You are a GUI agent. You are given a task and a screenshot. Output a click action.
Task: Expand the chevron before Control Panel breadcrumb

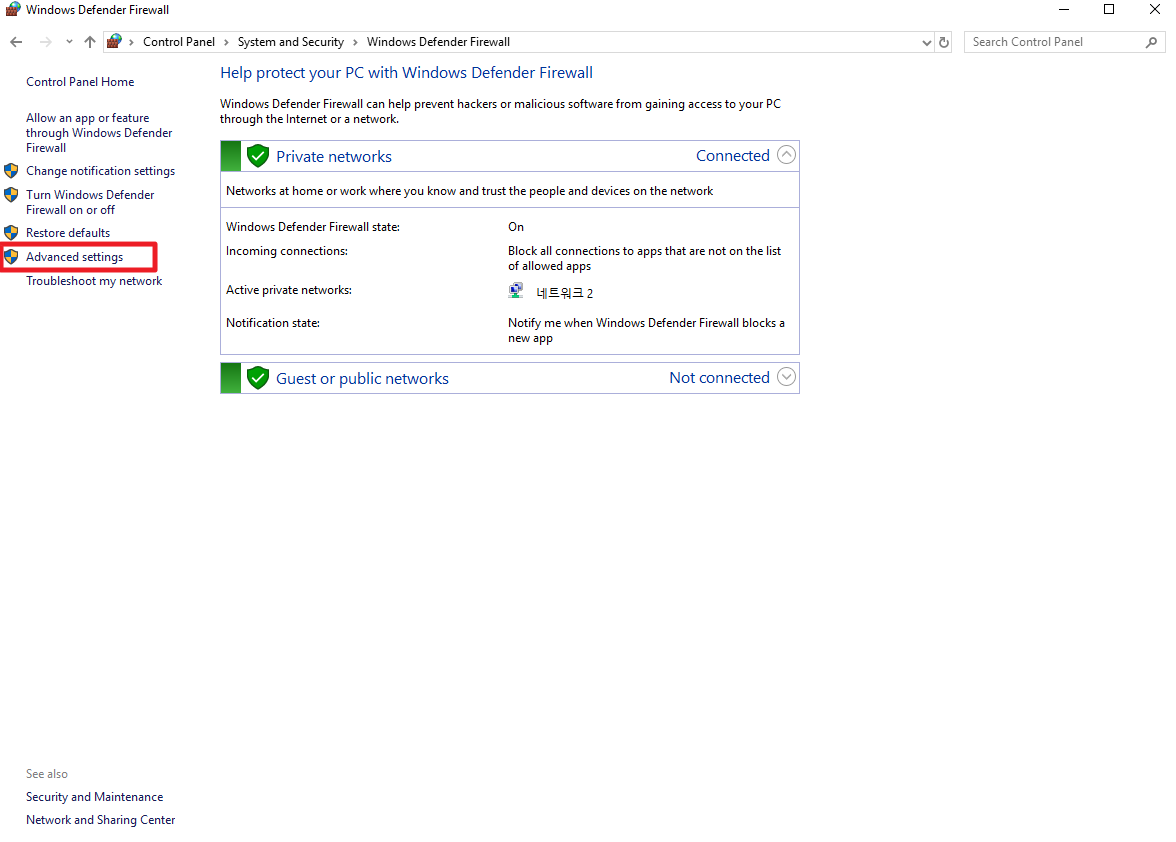tap(131, 42)
